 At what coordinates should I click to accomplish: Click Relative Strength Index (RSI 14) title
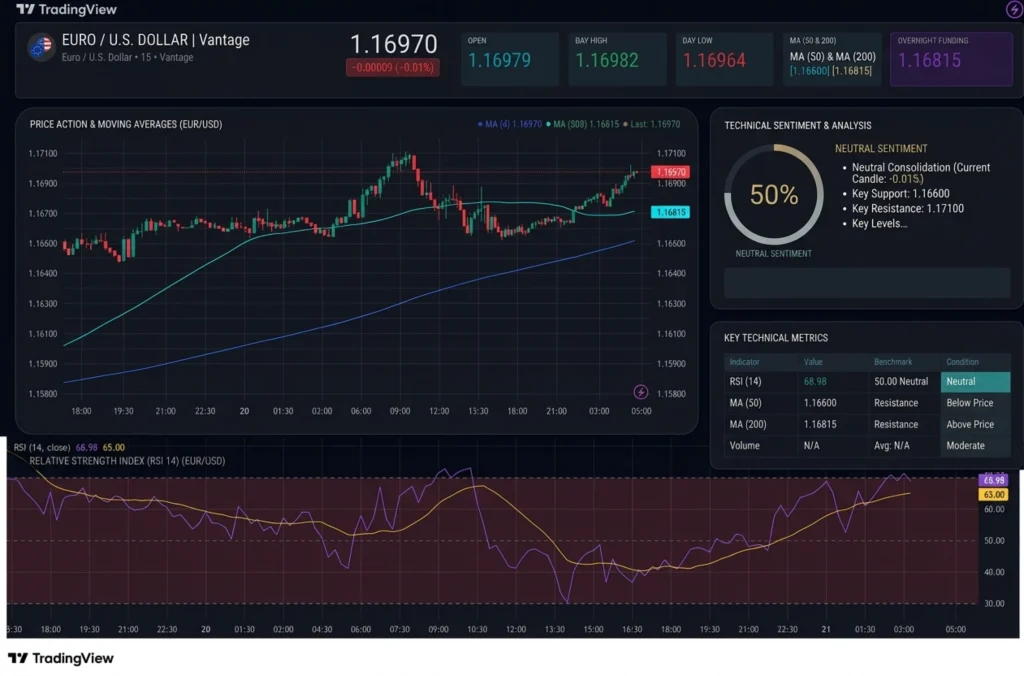(127, 460)
